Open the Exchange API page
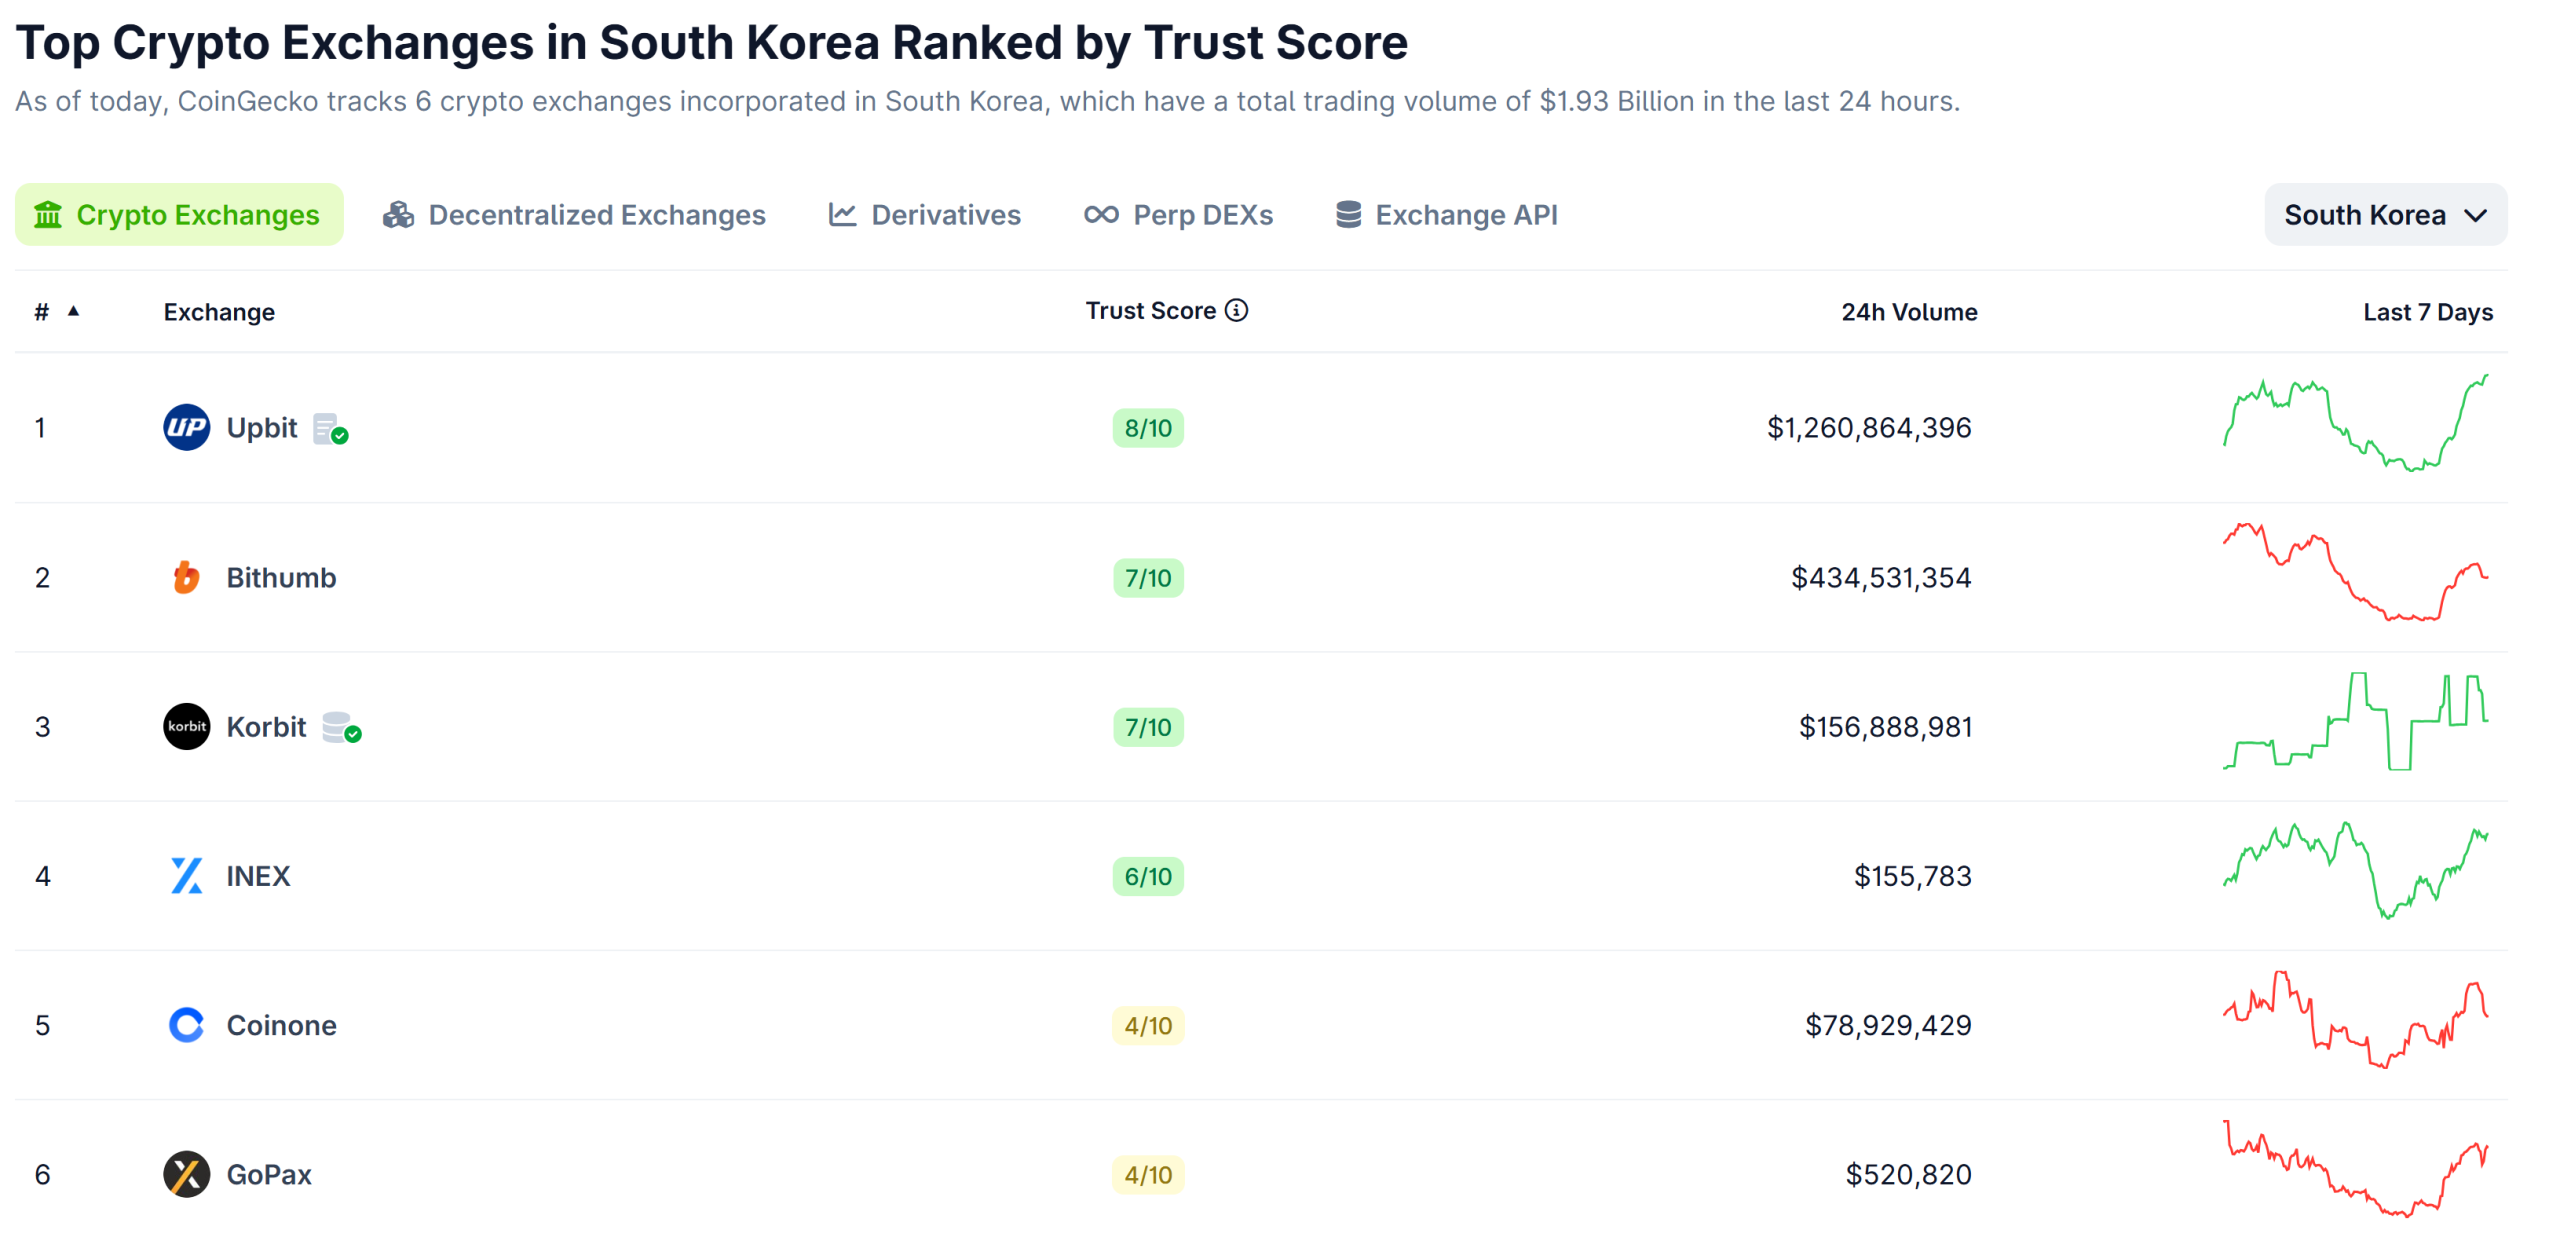Viewport: 2560px width, 1237px height. click(1446, 214)
